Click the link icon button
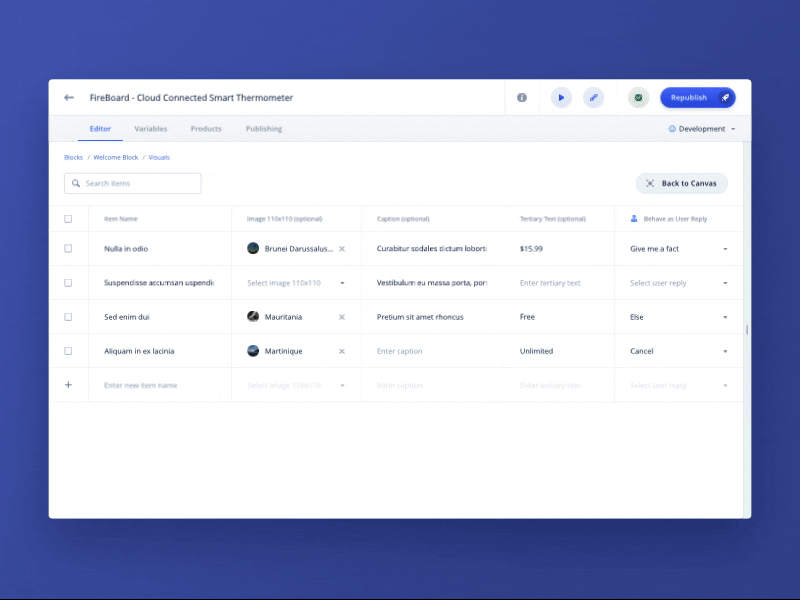Image resolution: width=800 pixels, height=600 pixels. [x=593, y=97]
